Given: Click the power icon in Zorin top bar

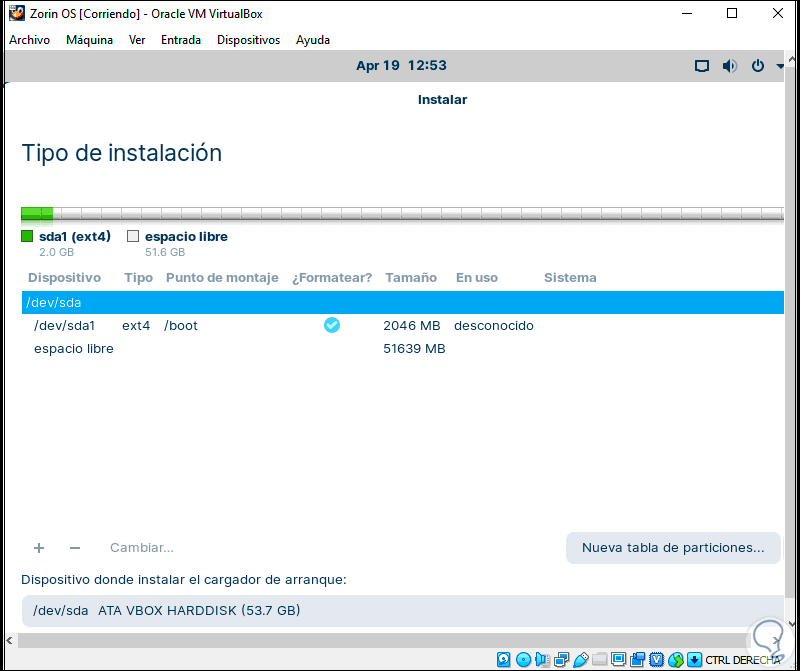Looking at the screenshot, I should pos(758,66).
